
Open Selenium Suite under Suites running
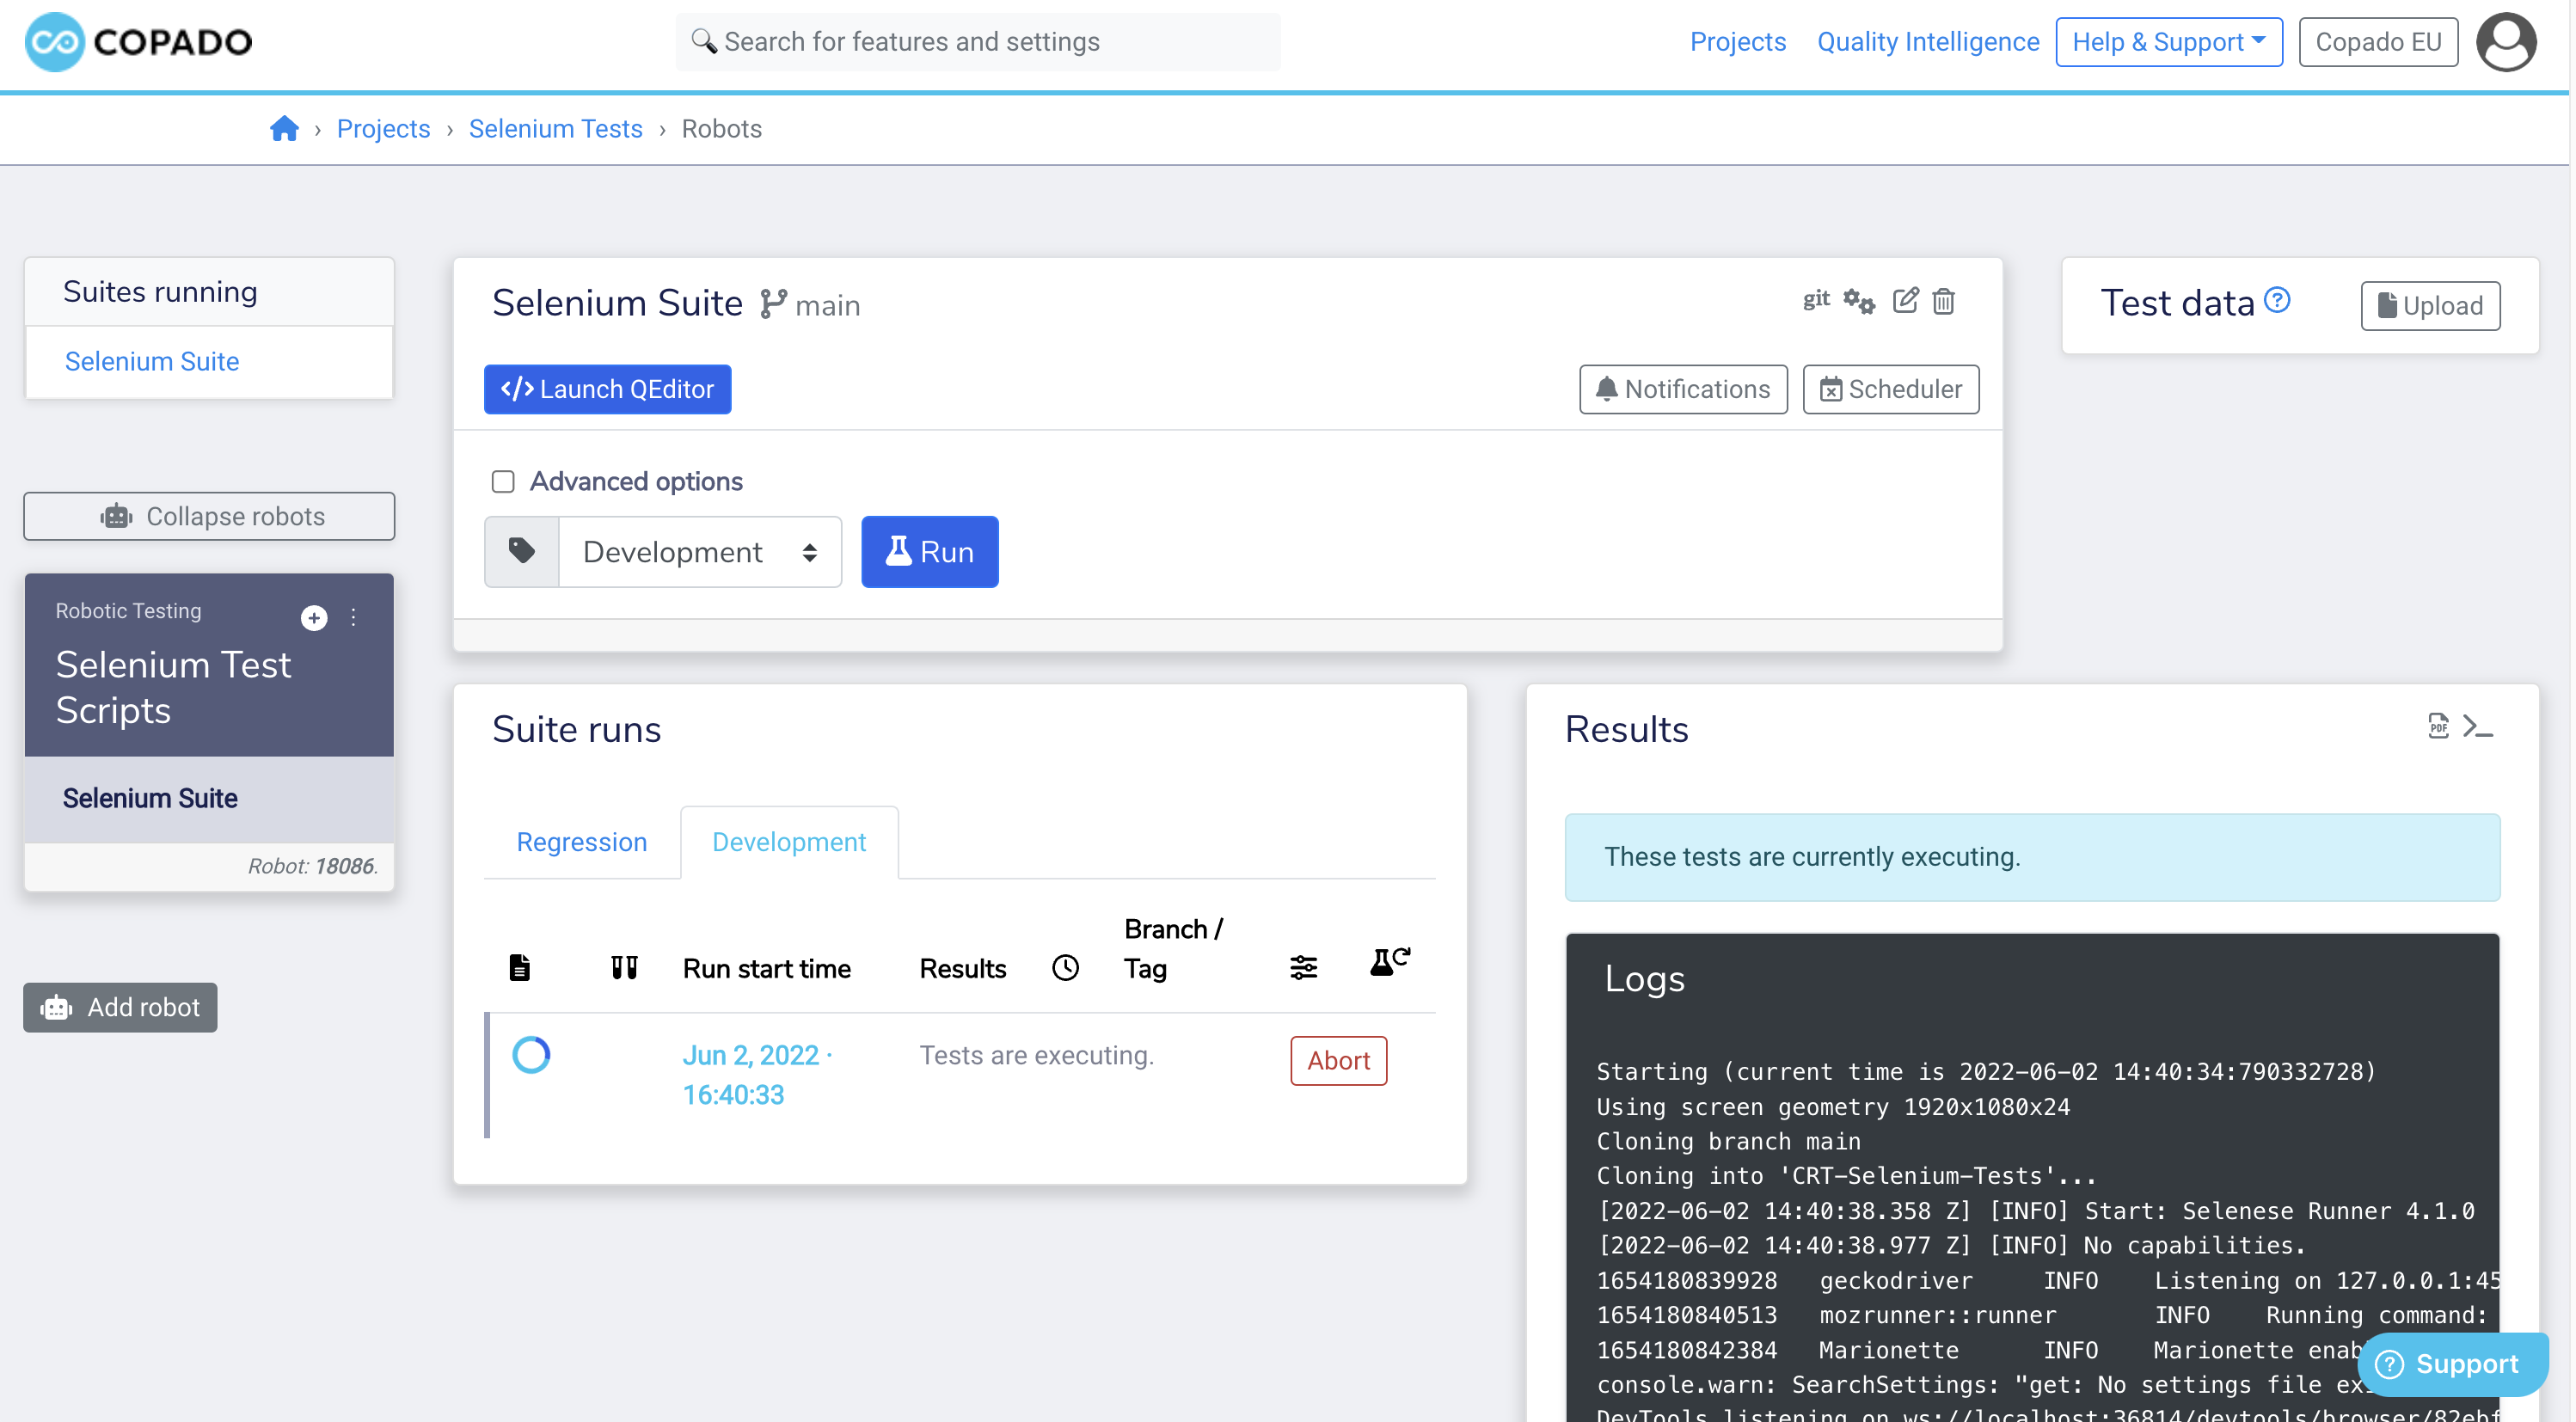tap(152, 361)
